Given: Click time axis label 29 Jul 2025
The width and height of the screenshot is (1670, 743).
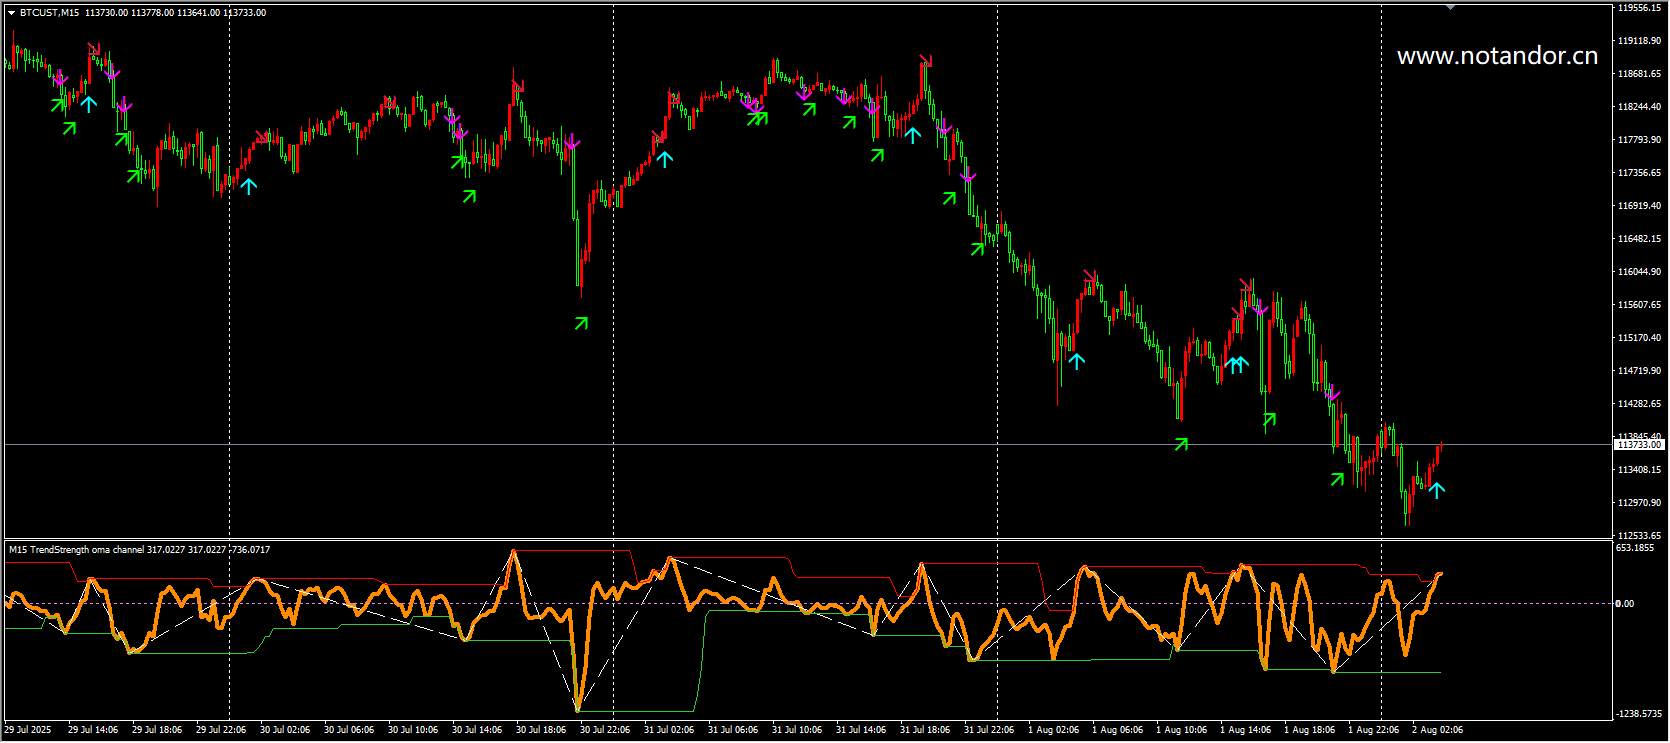Looking at the screenshot, I should pos(28,730).
